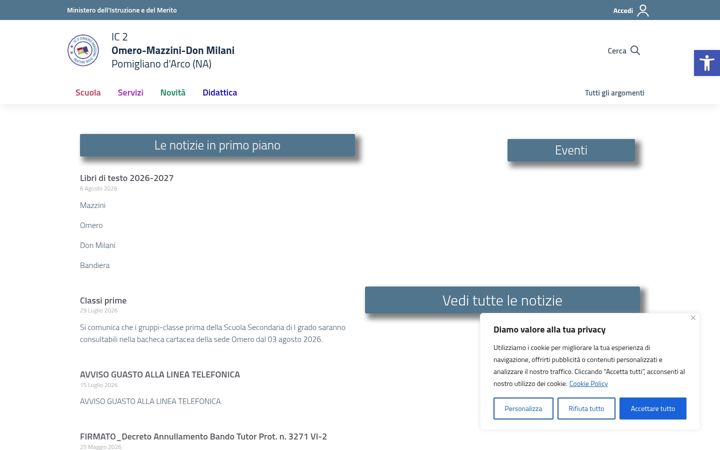This screenshot has width=720, height=450.
Task: Click Diamo valore alla tua privacy heading
Action: pyautogui.click(x=549, y=330)
